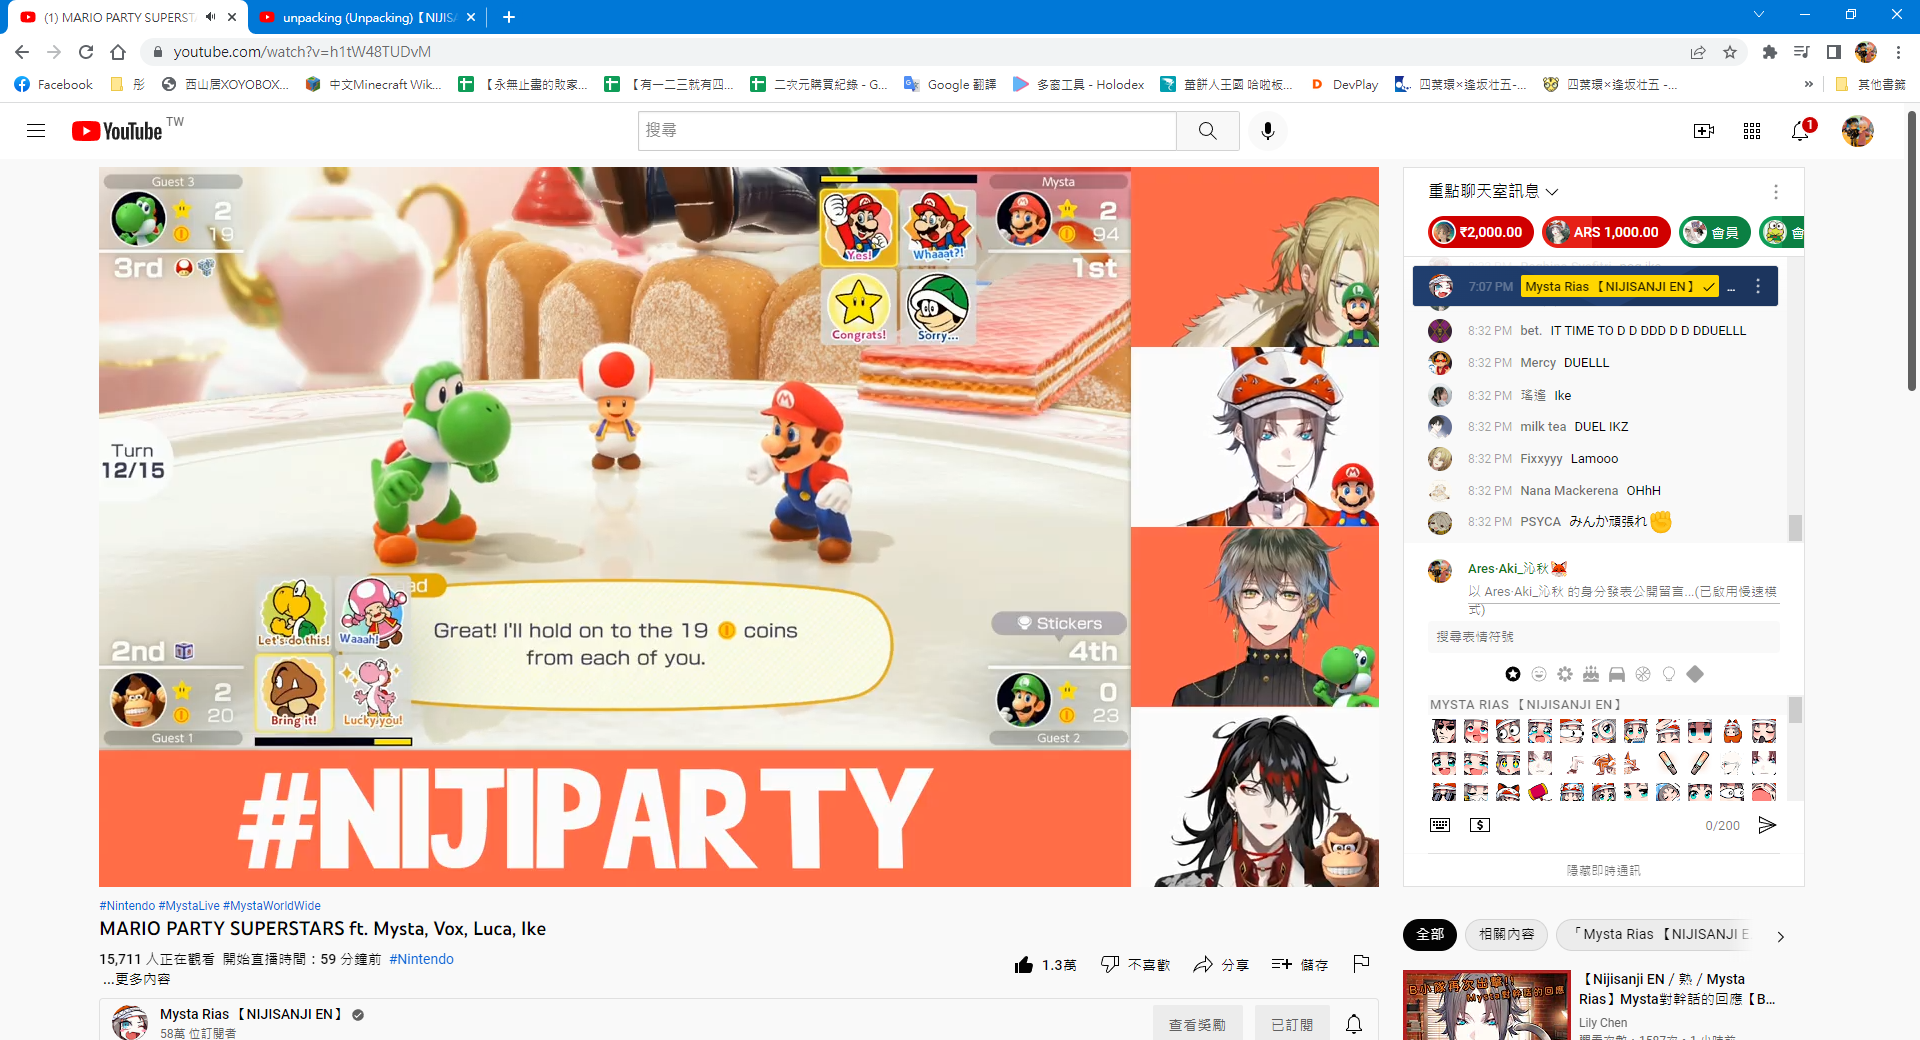Image resolution: width=1920 pixels, height=1040 pixels.
Task: Start voice search with the microphone icon
Action: pos(1267,131)
